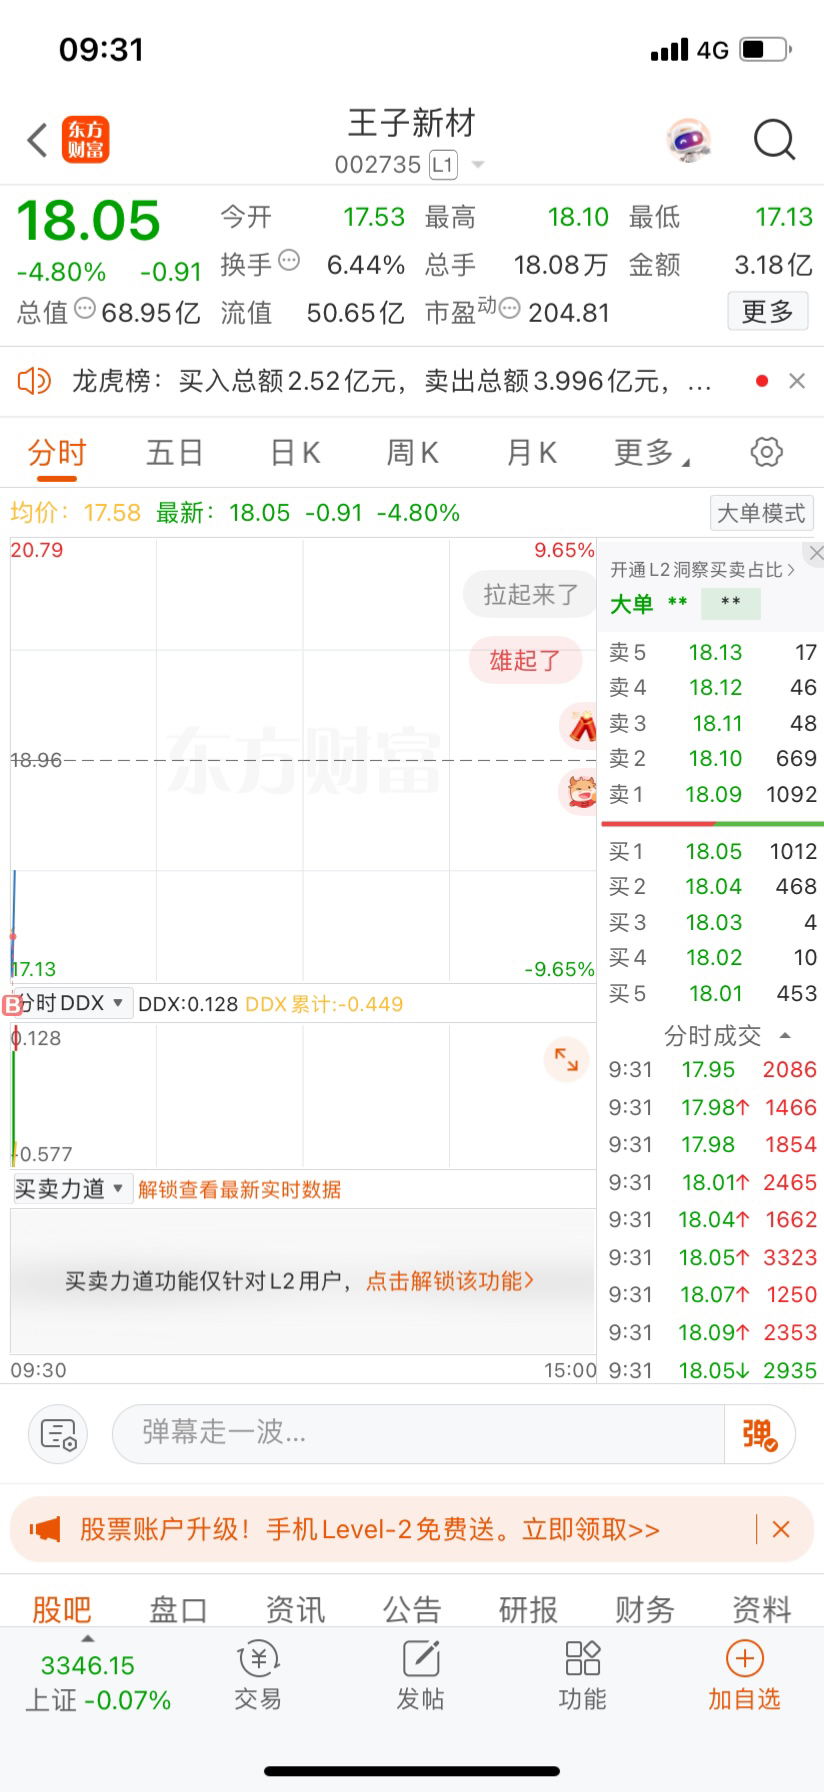Tap the 雄起了 comment bubble
The height and width of the screenshot is (1792, 824).
[x=525, y=660]
